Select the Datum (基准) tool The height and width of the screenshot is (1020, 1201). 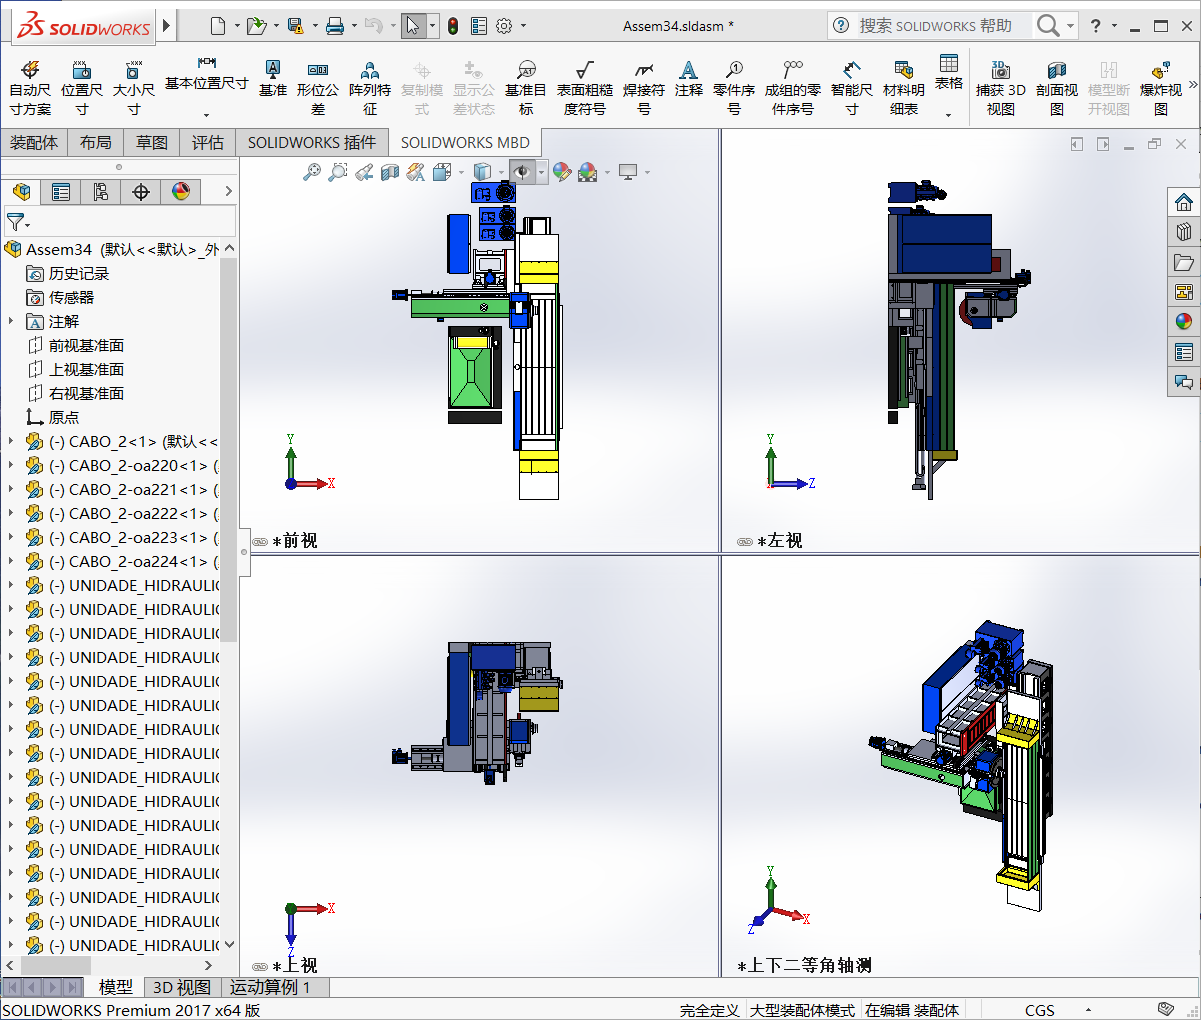pos(272,78)
